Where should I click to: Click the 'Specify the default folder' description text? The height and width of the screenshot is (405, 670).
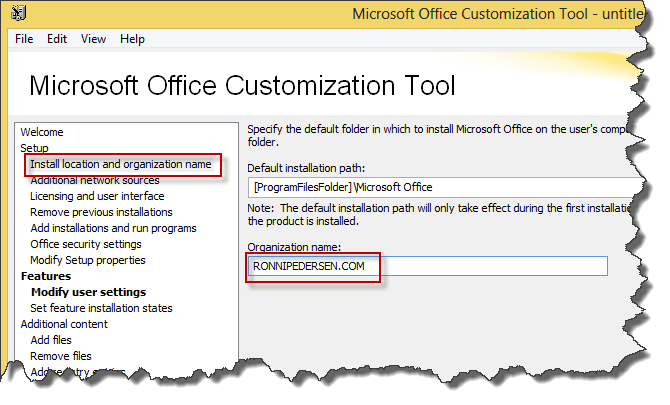pyautogui.click(x=438, y=135)
